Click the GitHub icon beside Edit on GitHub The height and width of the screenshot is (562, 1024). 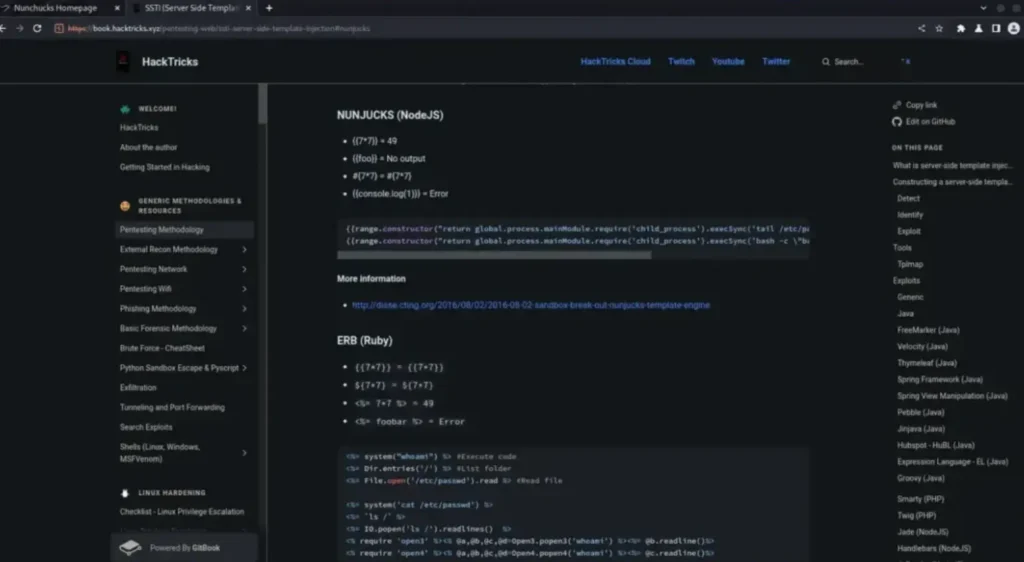(x=897, y=122)
